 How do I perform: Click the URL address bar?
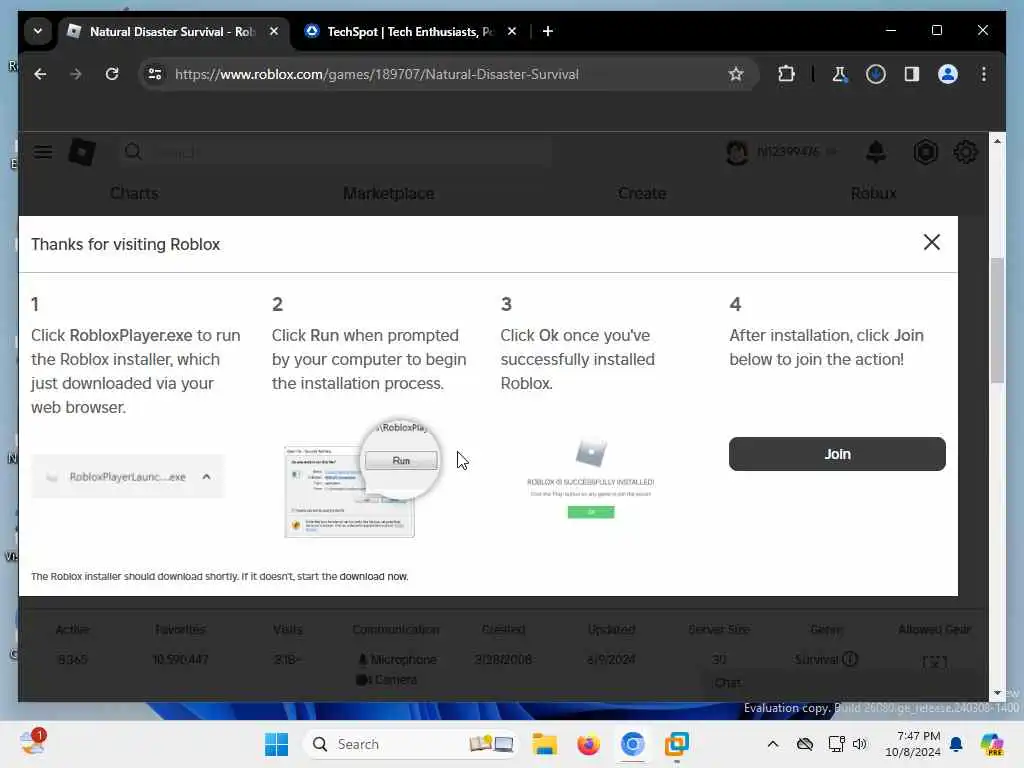coord(449,74)
